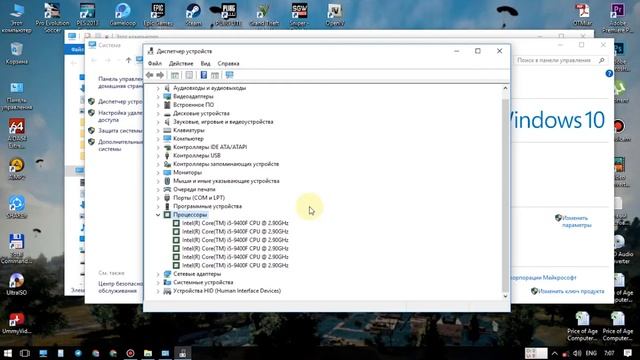Viewport: 640px width, 360px height.
Task: Open the Adobe Premiere Pro desktop icon
Action: pos(617,17)
